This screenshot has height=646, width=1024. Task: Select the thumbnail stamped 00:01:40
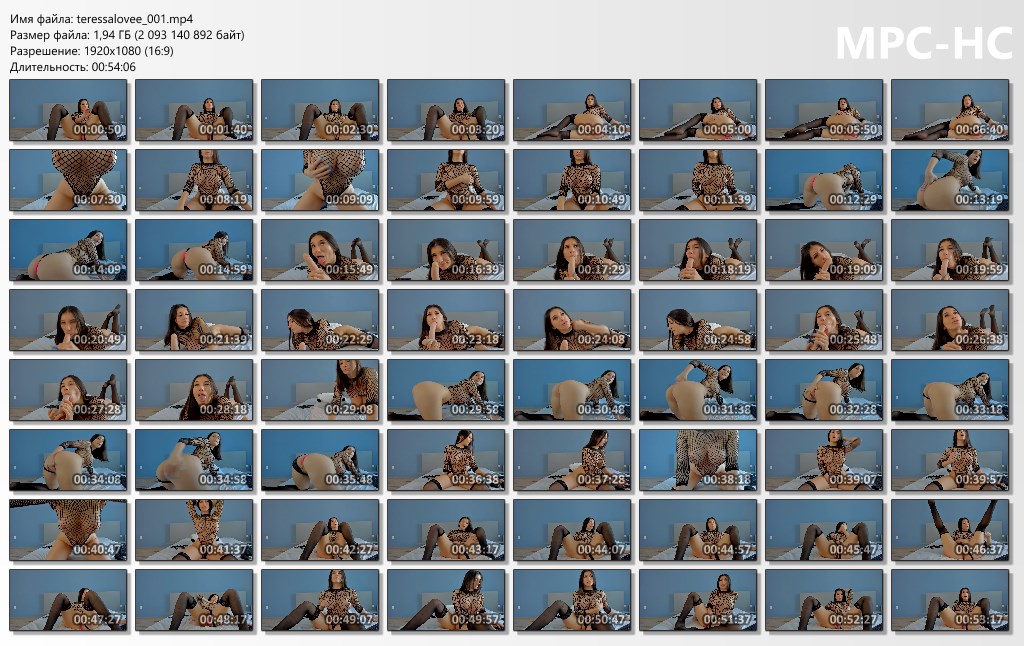point(194,110)
